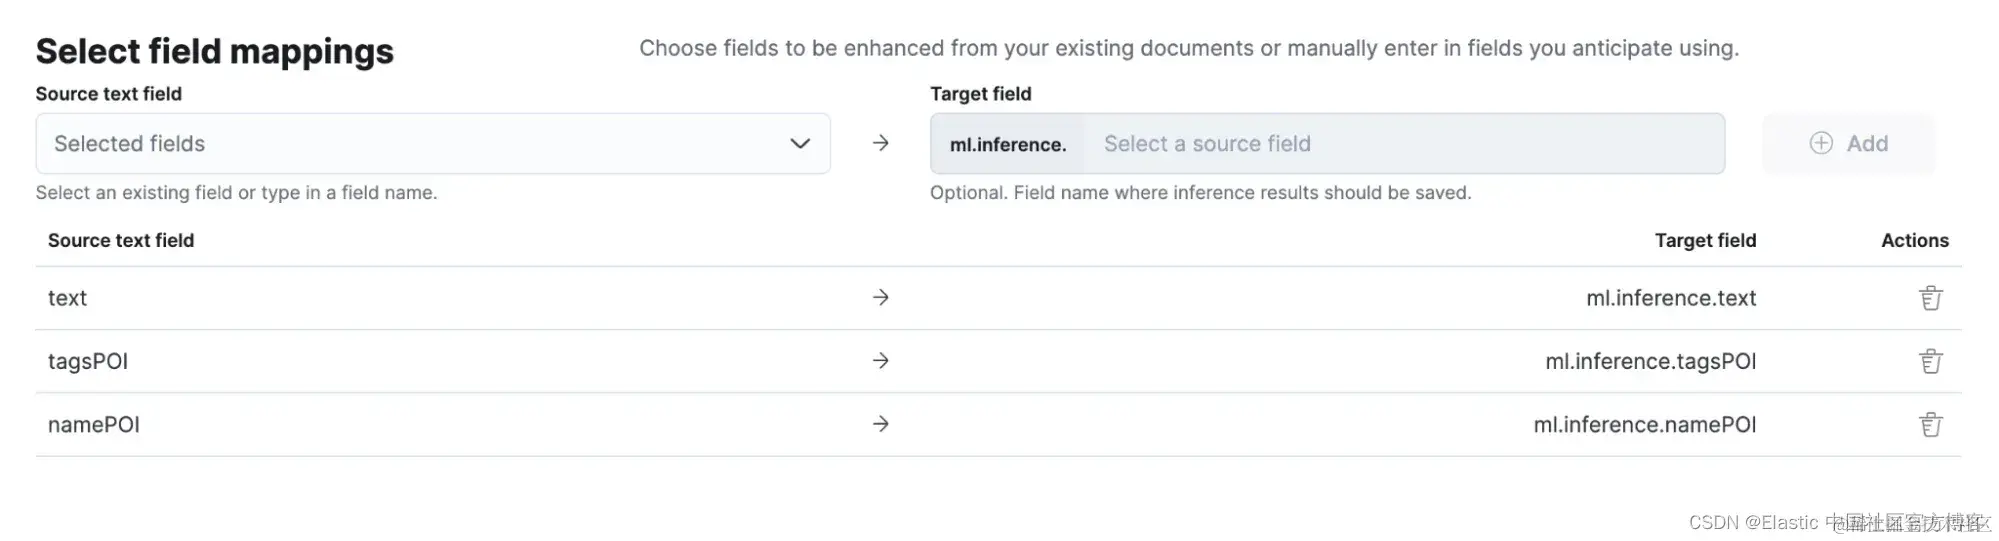Focus the Target field input box
The image size is (1999, 541).
point(1400,144)
